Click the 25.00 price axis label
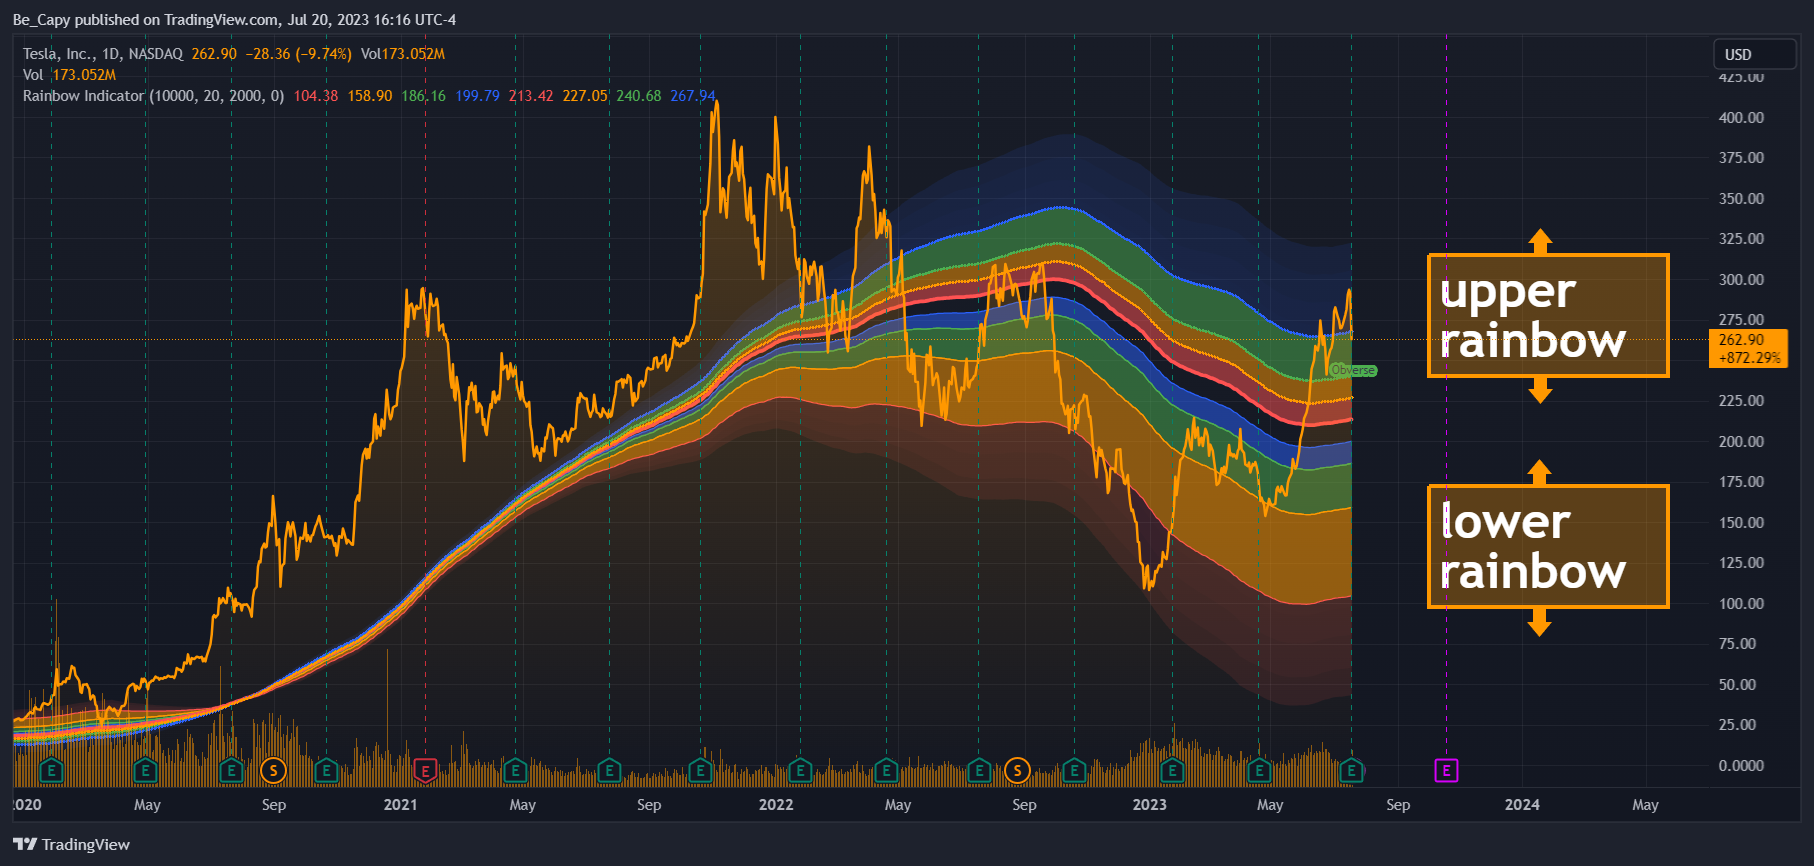The width and height of the screenshot is (1814, 866). pyautogui.click(x=1737, y=725)
